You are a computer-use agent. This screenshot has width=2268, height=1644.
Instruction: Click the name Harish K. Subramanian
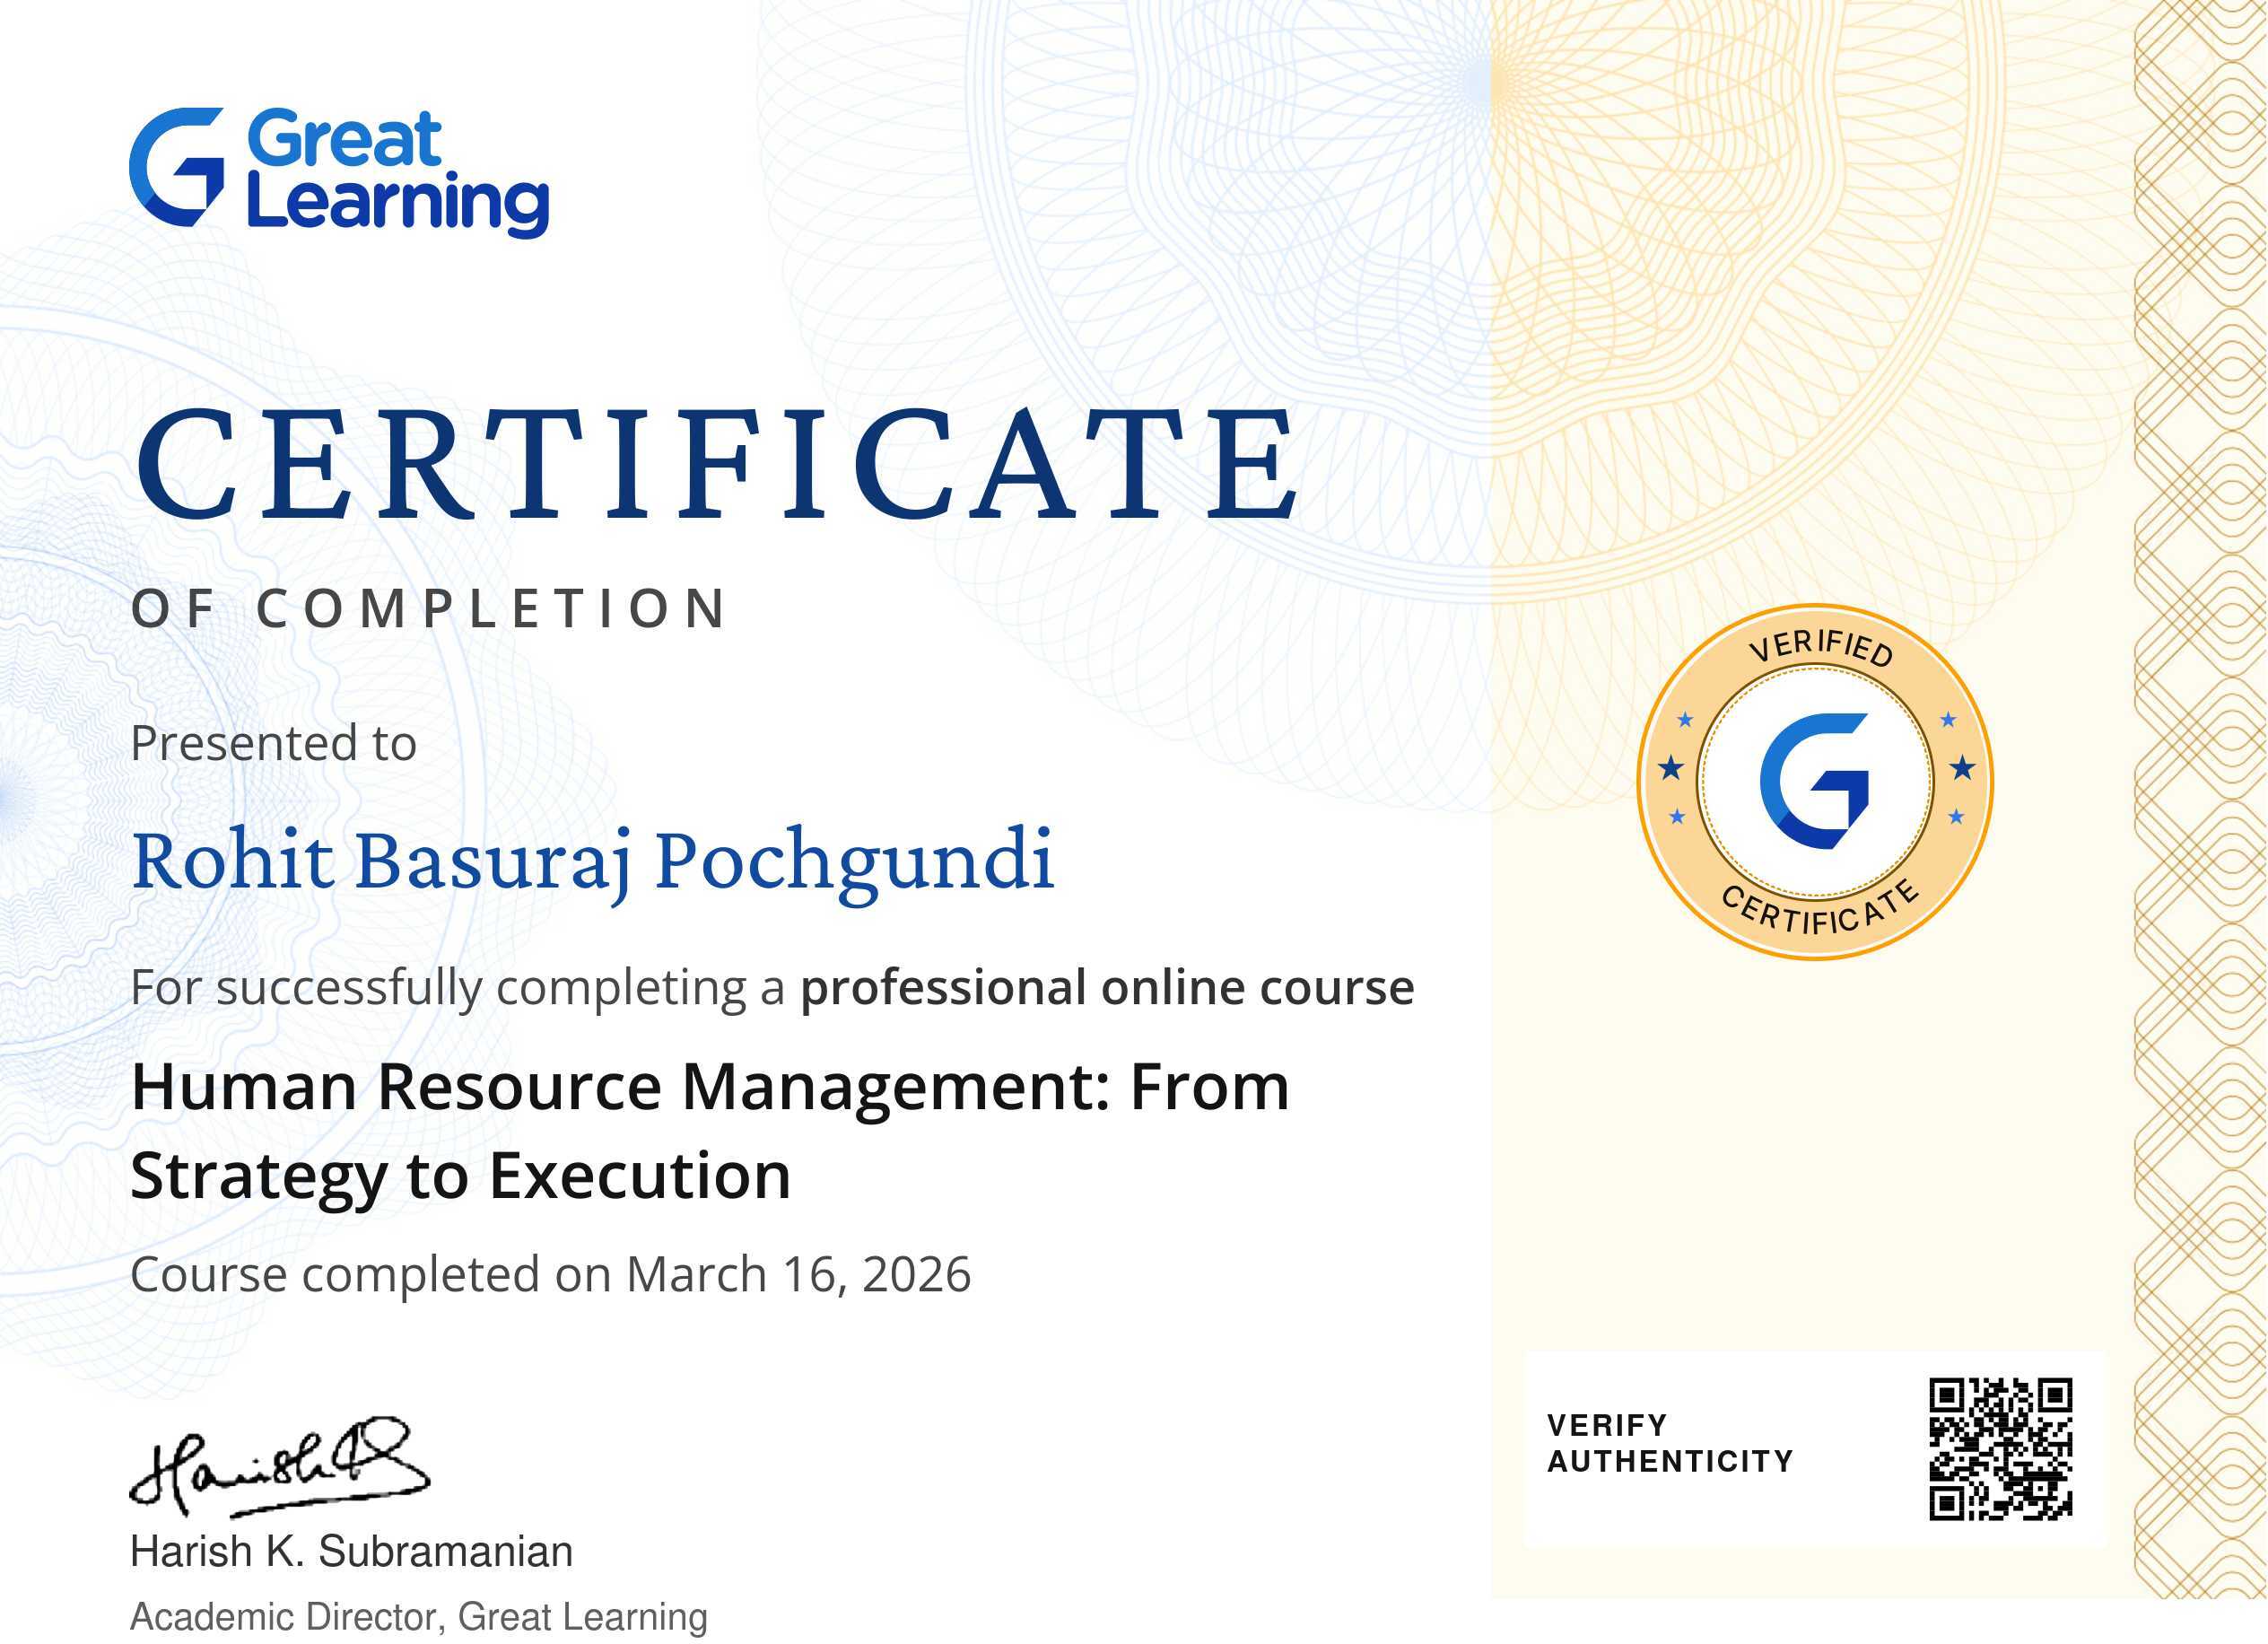tap(352, 1551)
